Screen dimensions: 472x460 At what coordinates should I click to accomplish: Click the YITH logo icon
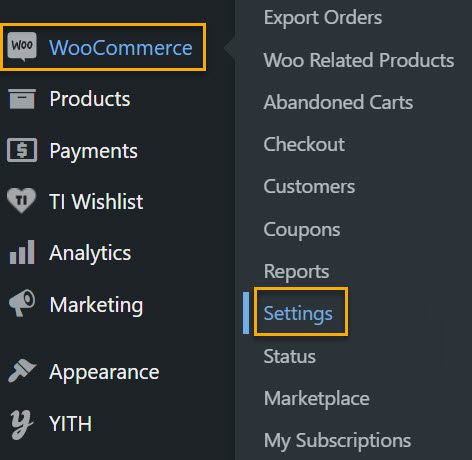point(22,424)
